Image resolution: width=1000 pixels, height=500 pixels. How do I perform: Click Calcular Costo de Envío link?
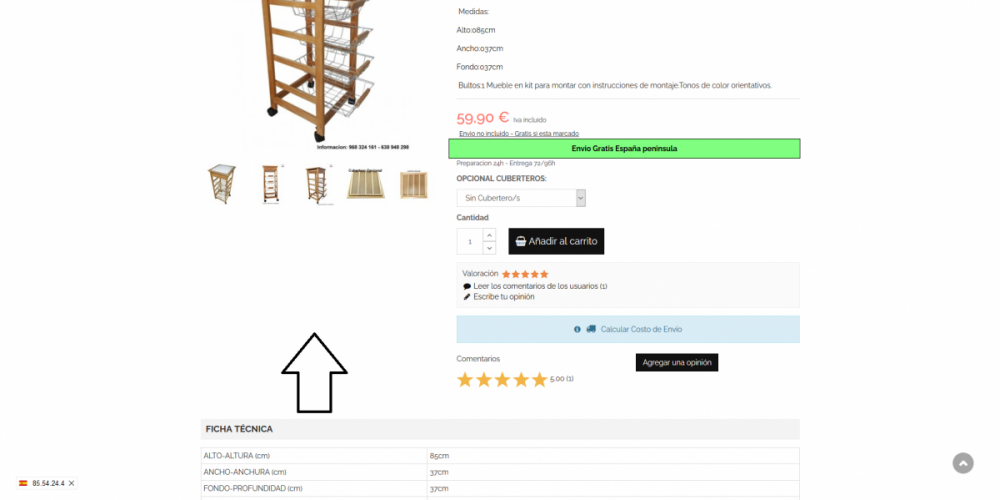[641, 329]
